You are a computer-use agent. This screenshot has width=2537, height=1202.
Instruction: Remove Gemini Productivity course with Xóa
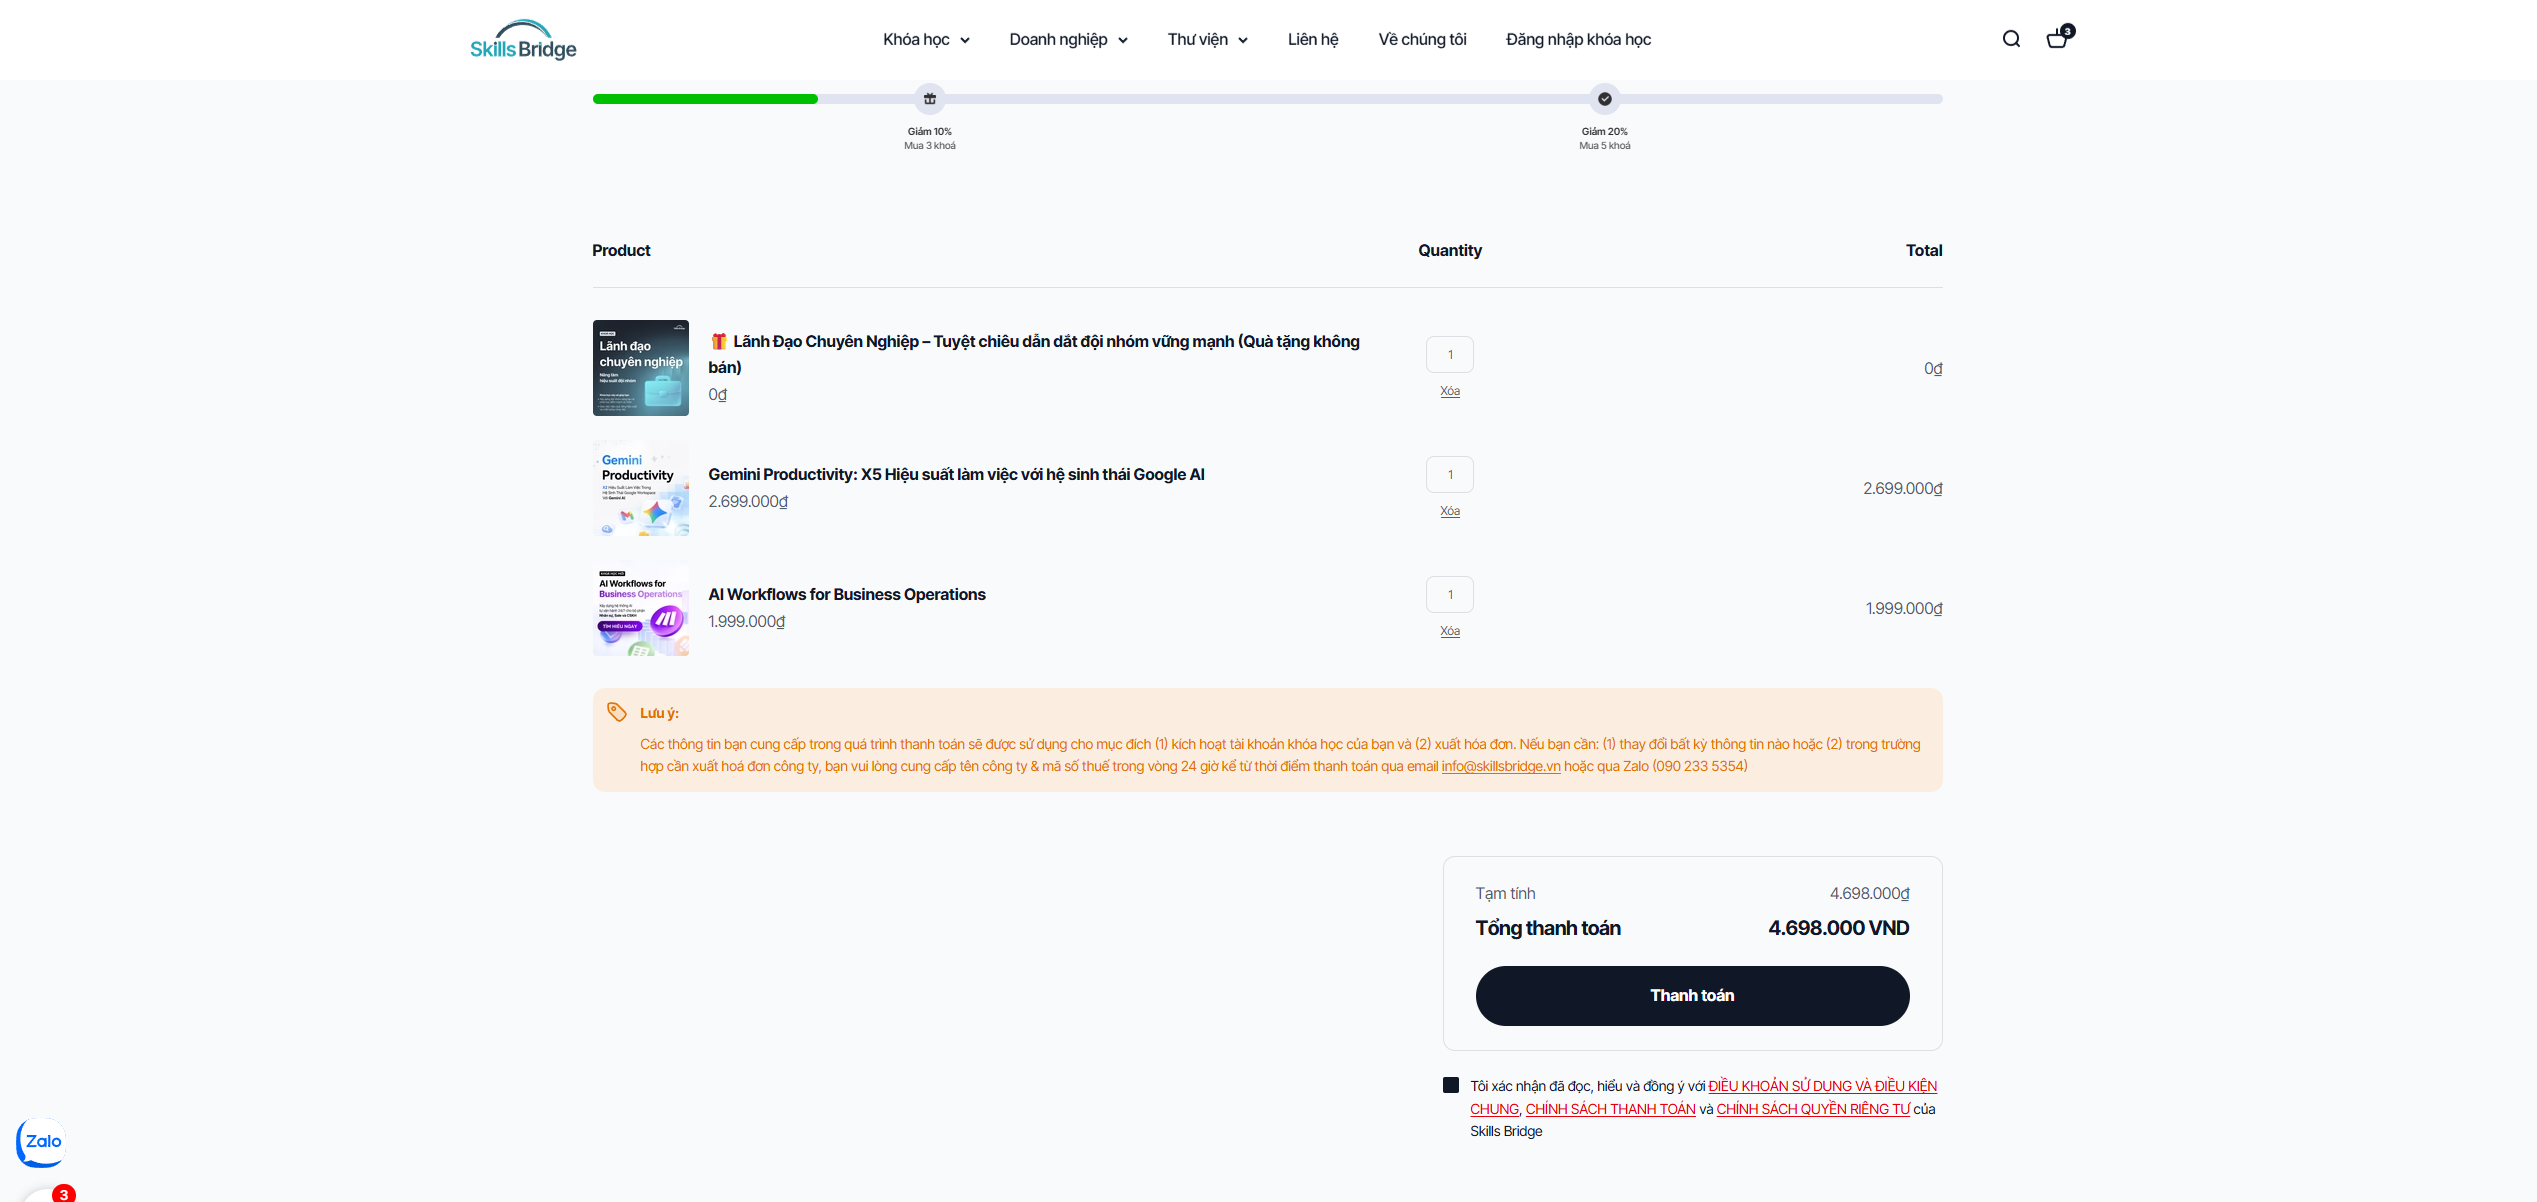(x=1449, y=511)
